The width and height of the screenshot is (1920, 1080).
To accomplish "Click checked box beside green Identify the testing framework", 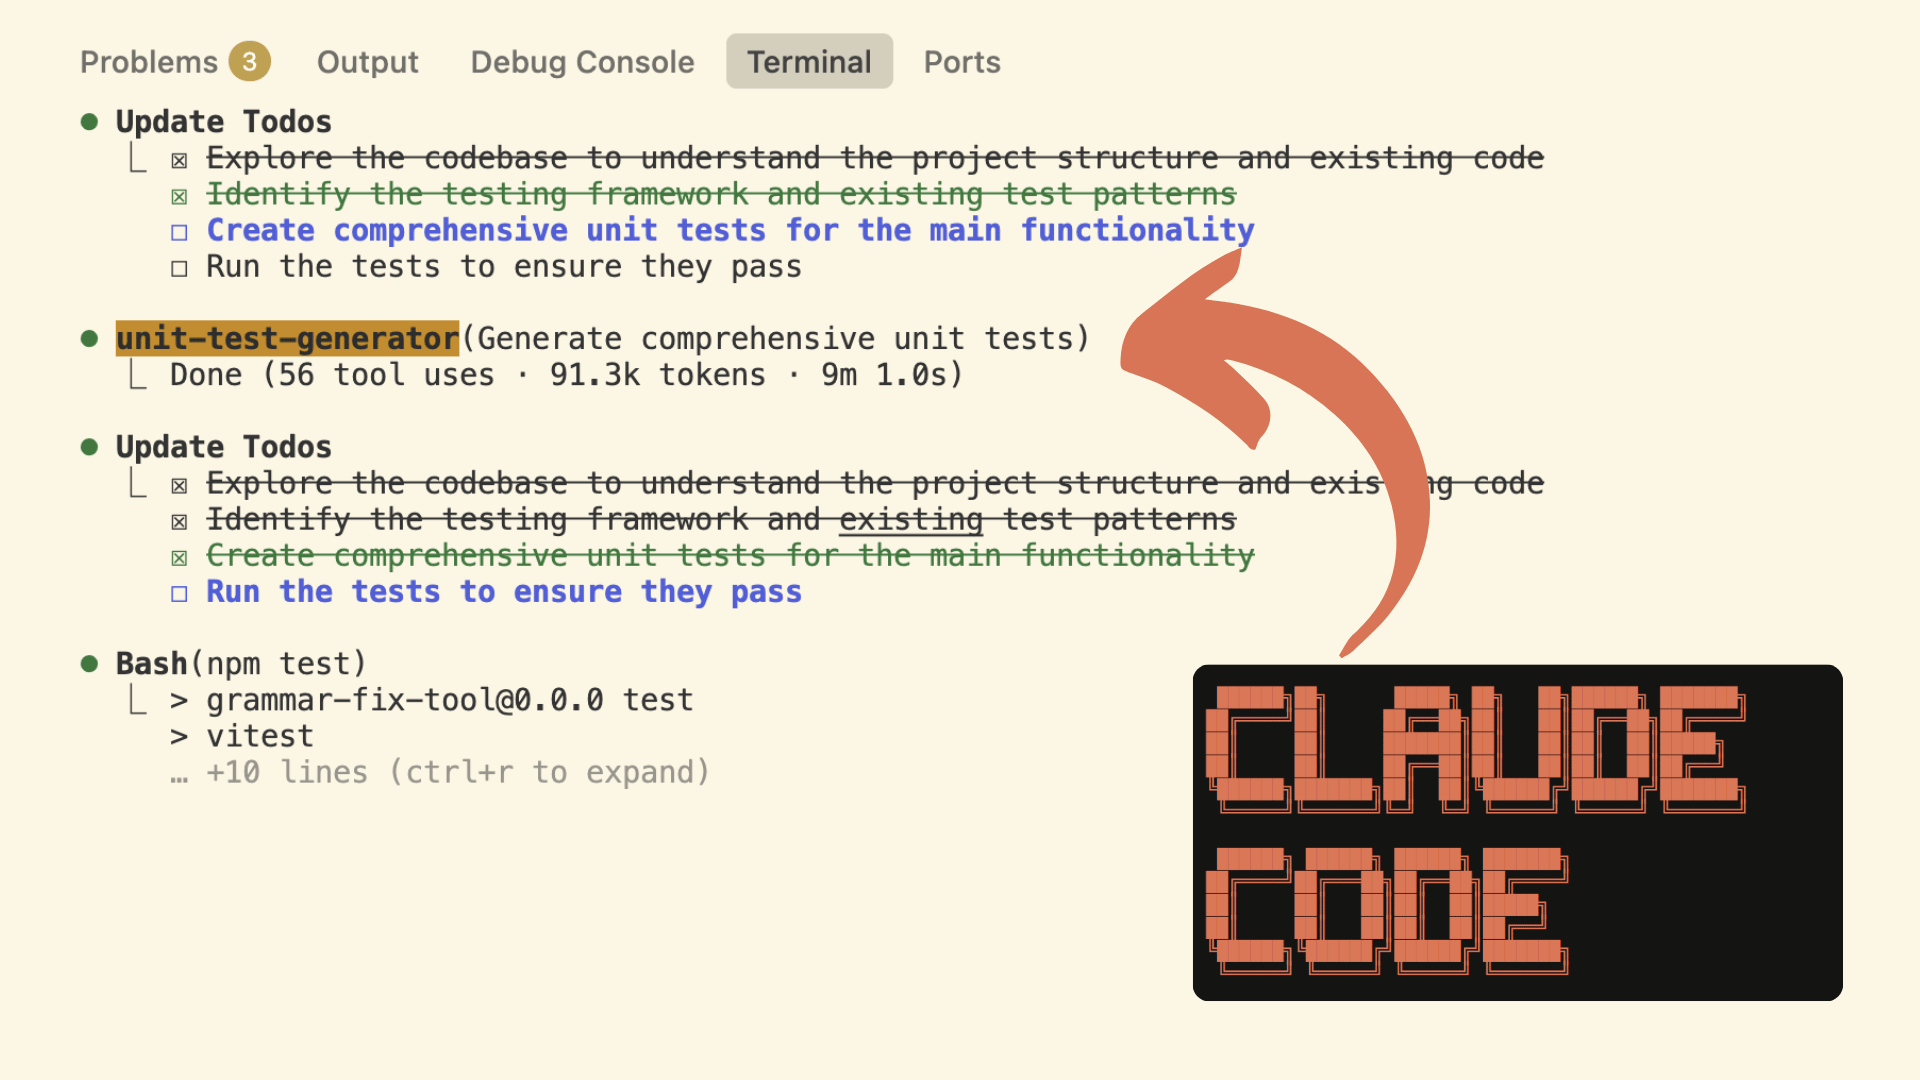I will click(x=179, y=196).
